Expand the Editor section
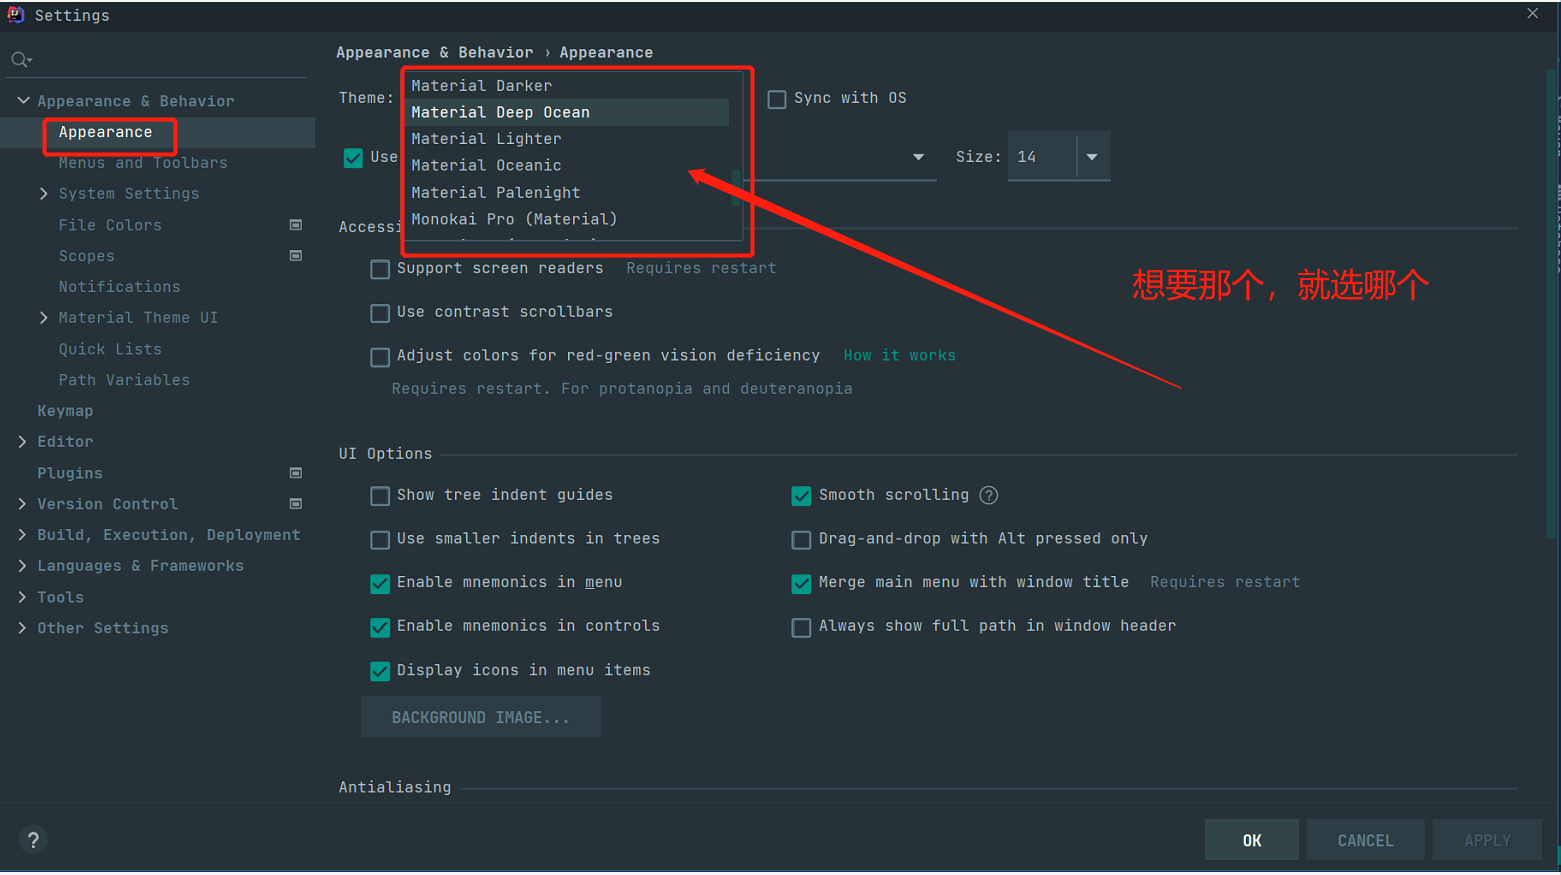 point(23,442)
